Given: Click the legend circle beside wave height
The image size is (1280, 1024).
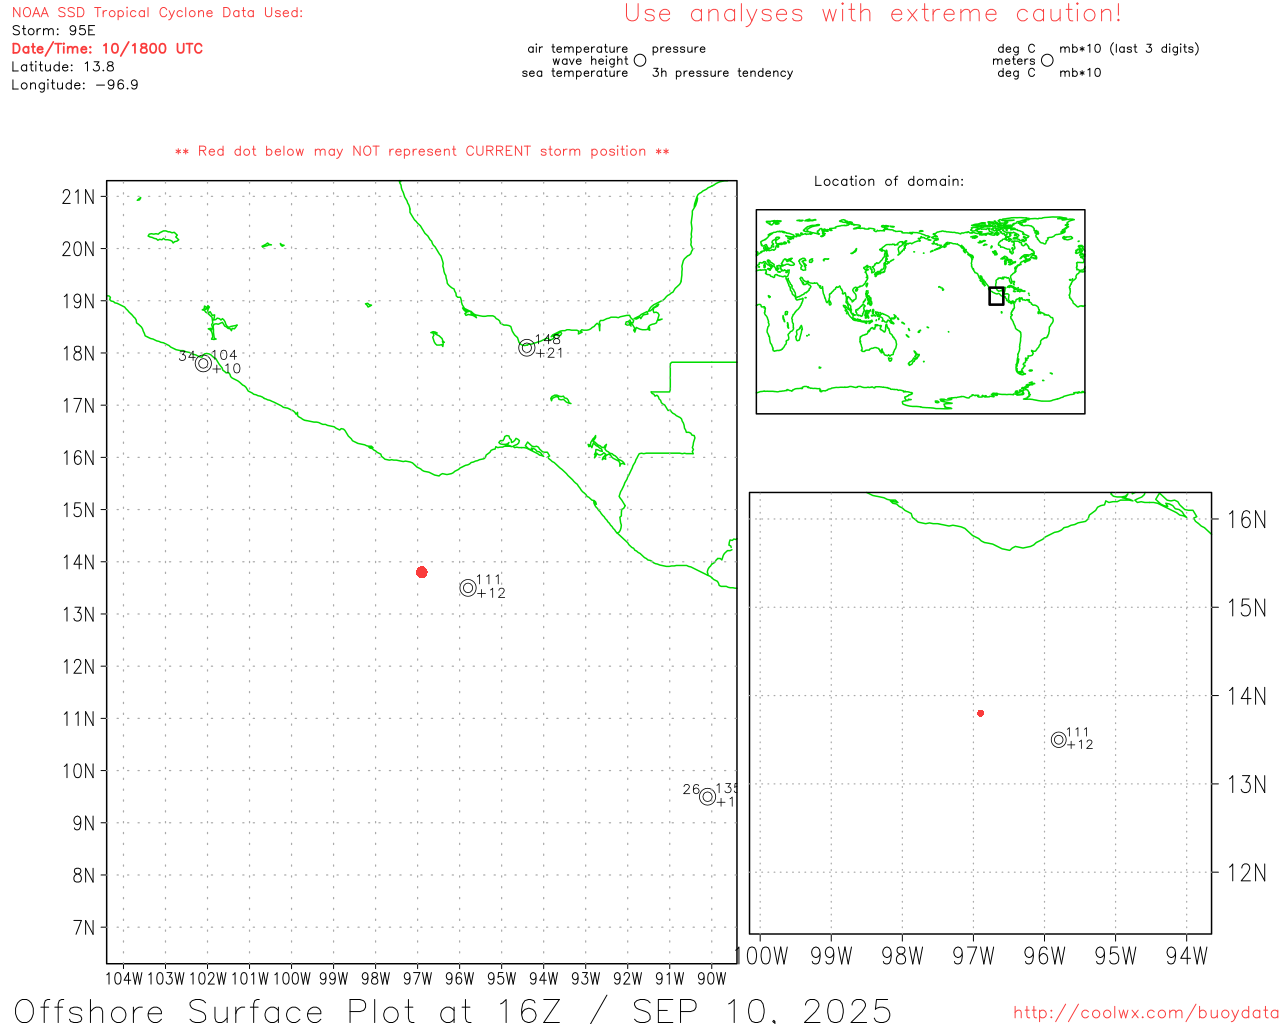Looking at the screenshot, I should pyautogui.click(x=640, y=60).
